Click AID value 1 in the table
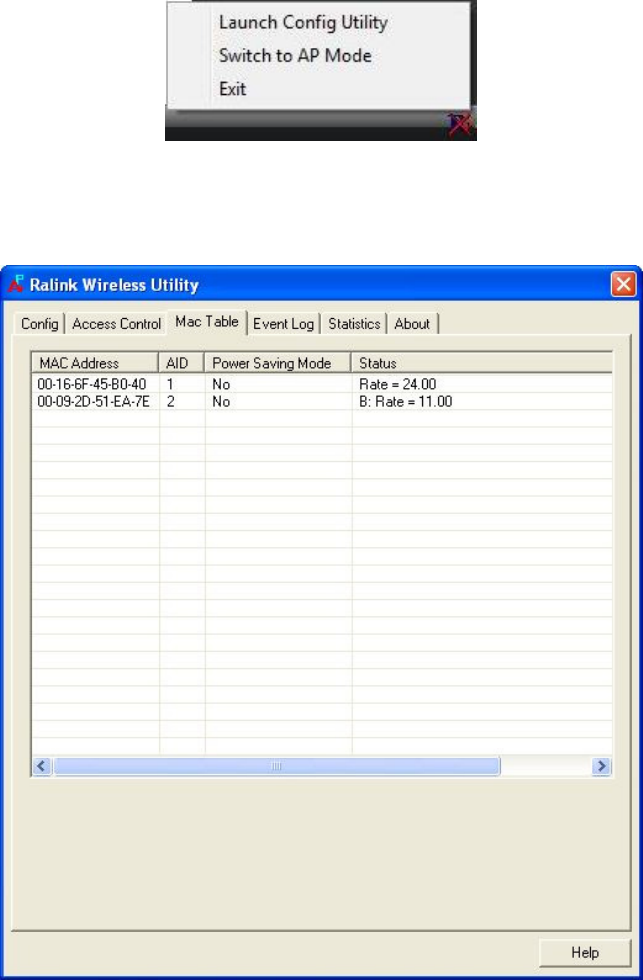This screenshot has height=980, width=643. [x=170, y=384]
